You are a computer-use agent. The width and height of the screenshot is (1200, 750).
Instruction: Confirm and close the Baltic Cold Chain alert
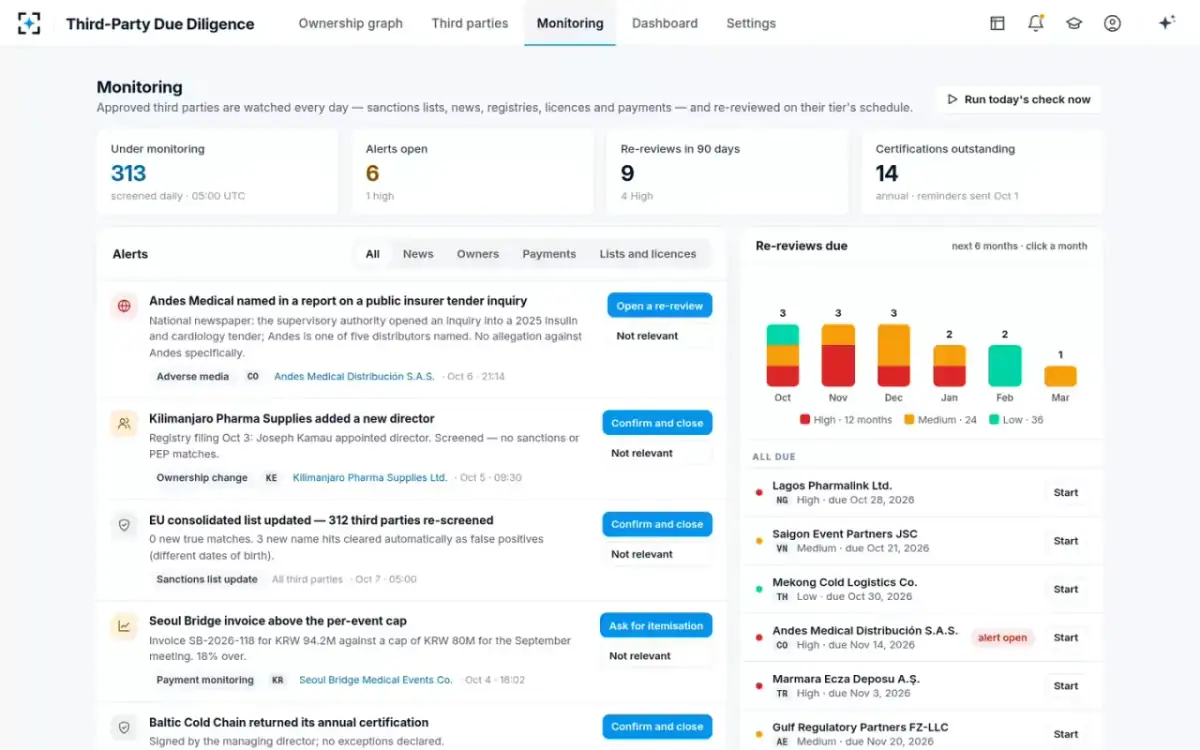[657, 727]
